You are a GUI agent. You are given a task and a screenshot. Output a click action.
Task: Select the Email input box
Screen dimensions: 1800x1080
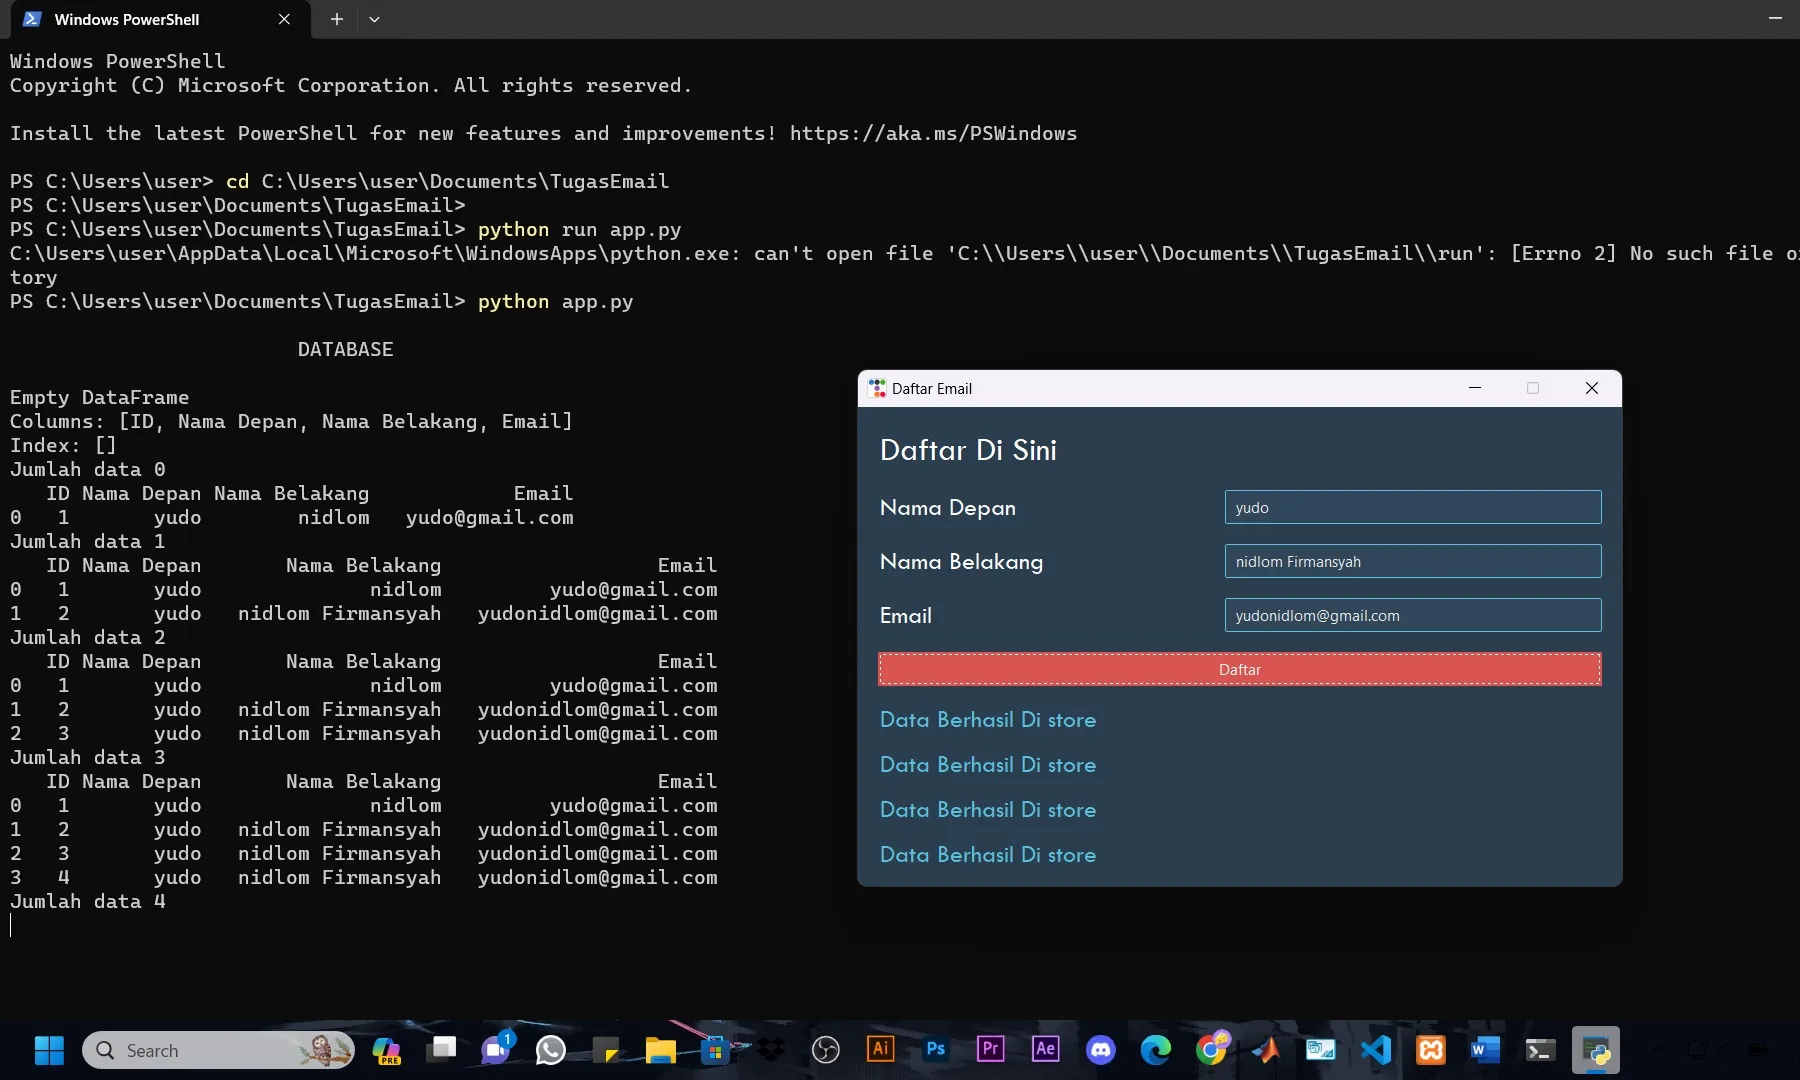pos(1412,615)
